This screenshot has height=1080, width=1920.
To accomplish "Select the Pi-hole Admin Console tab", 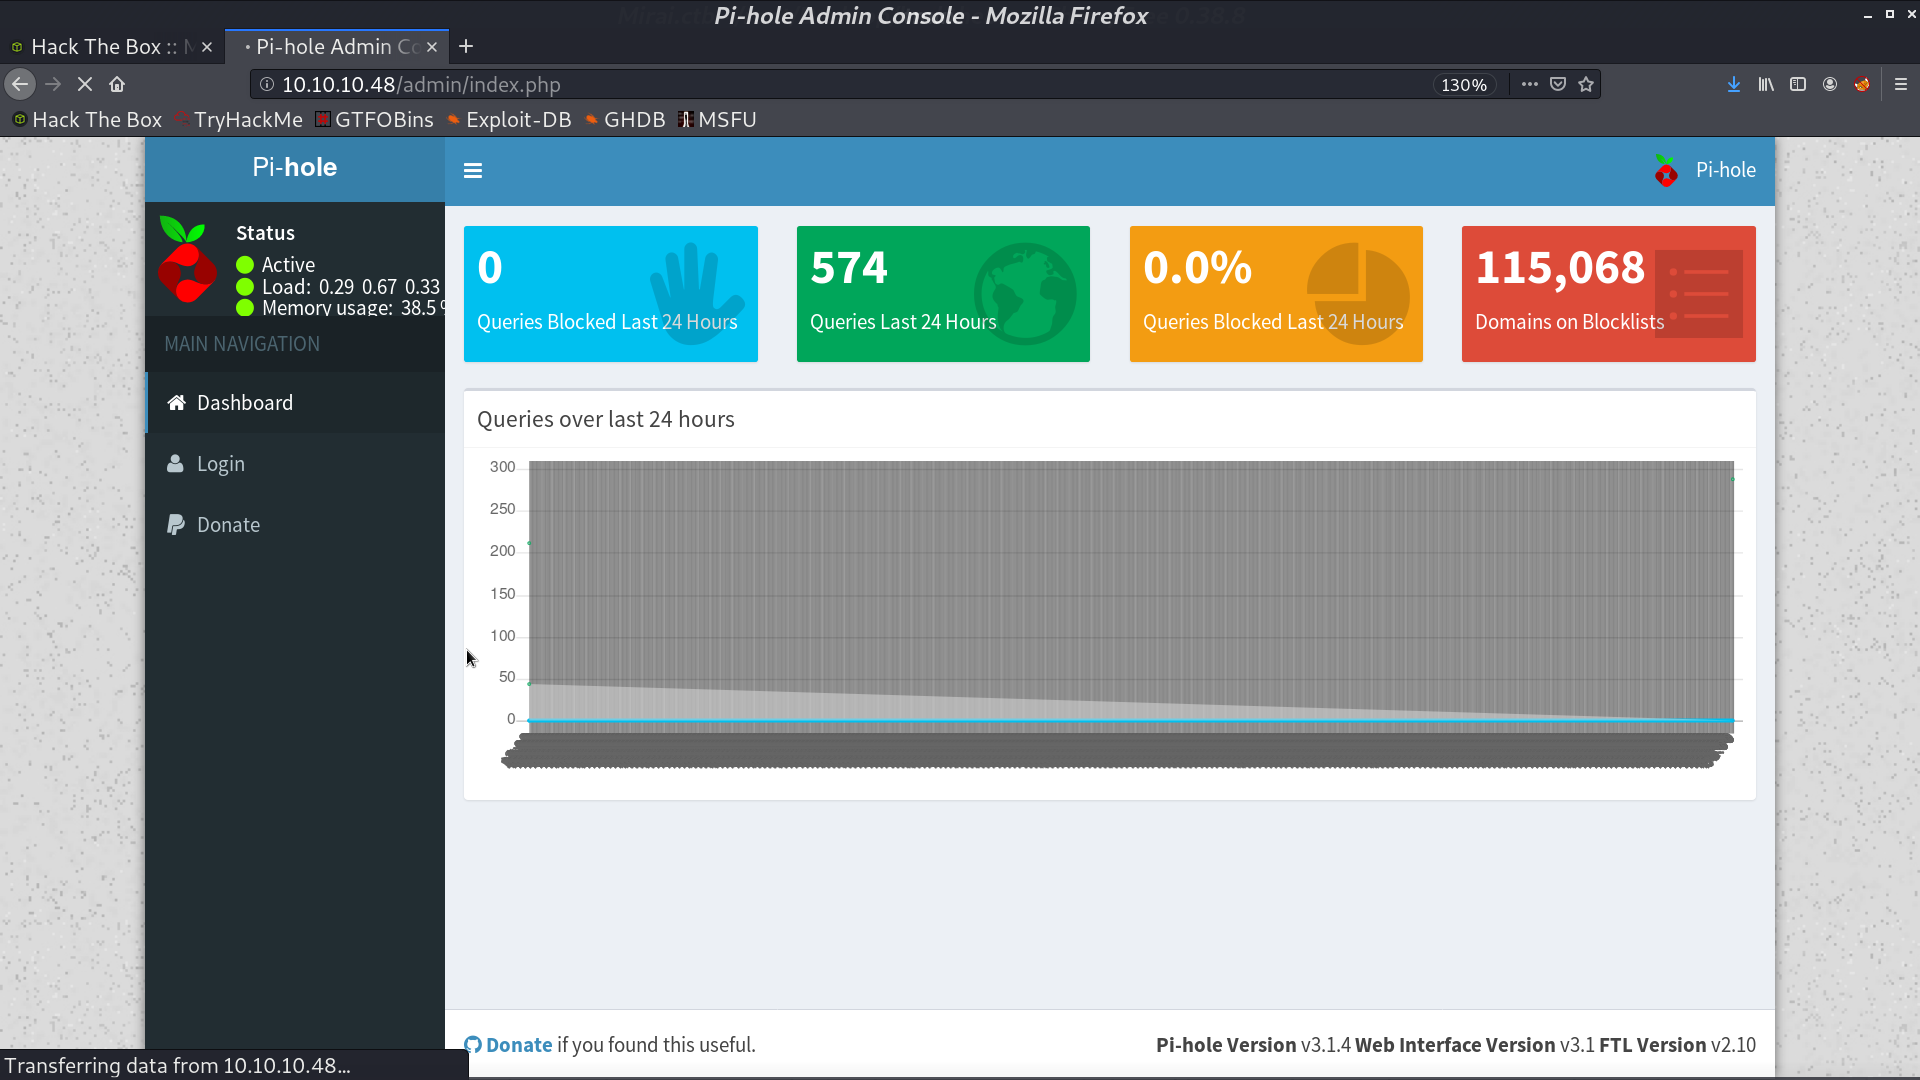I will click(x=337, y=47).
